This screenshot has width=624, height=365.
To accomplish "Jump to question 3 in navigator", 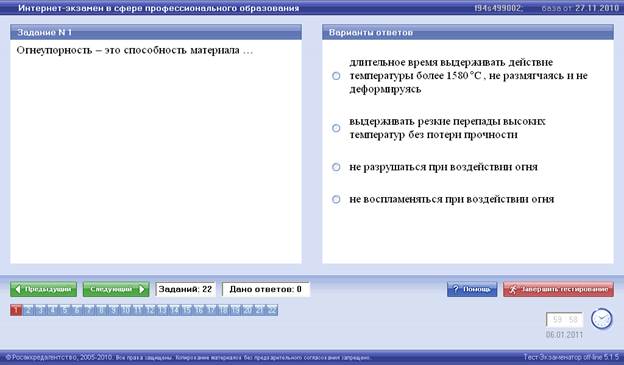I will [40, 310].
